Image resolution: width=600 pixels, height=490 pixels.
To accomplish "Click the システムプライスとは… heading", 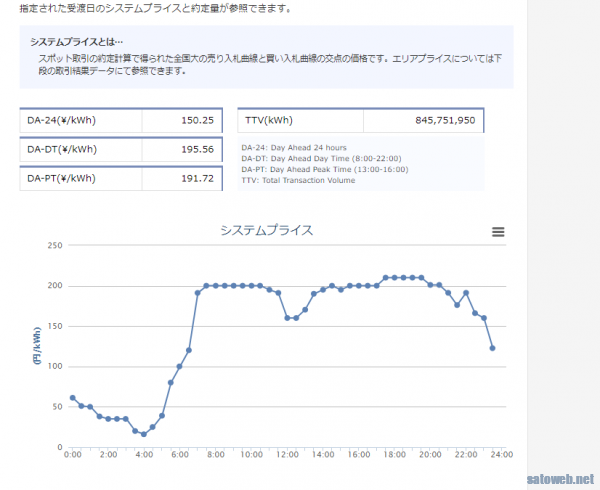I will click(x=76, y=42).
